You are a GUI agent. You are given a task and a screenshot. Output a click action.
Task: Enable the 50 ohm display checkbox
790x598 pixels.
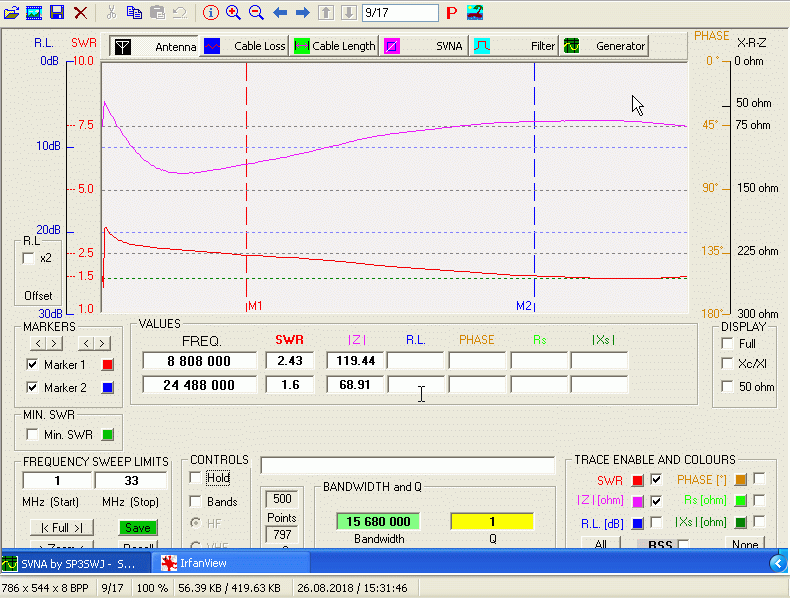click(727, 387)
